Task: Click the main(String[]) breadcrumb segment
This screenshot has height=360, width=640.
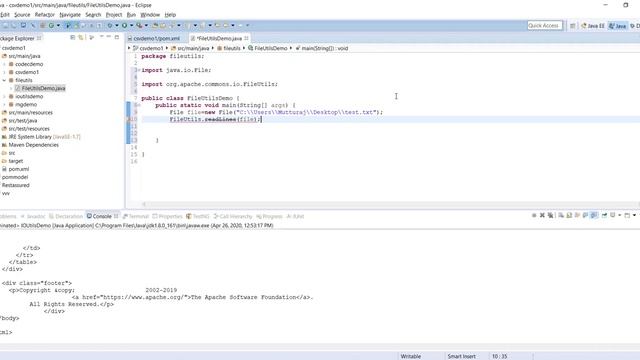Action: tap(322, 48)
